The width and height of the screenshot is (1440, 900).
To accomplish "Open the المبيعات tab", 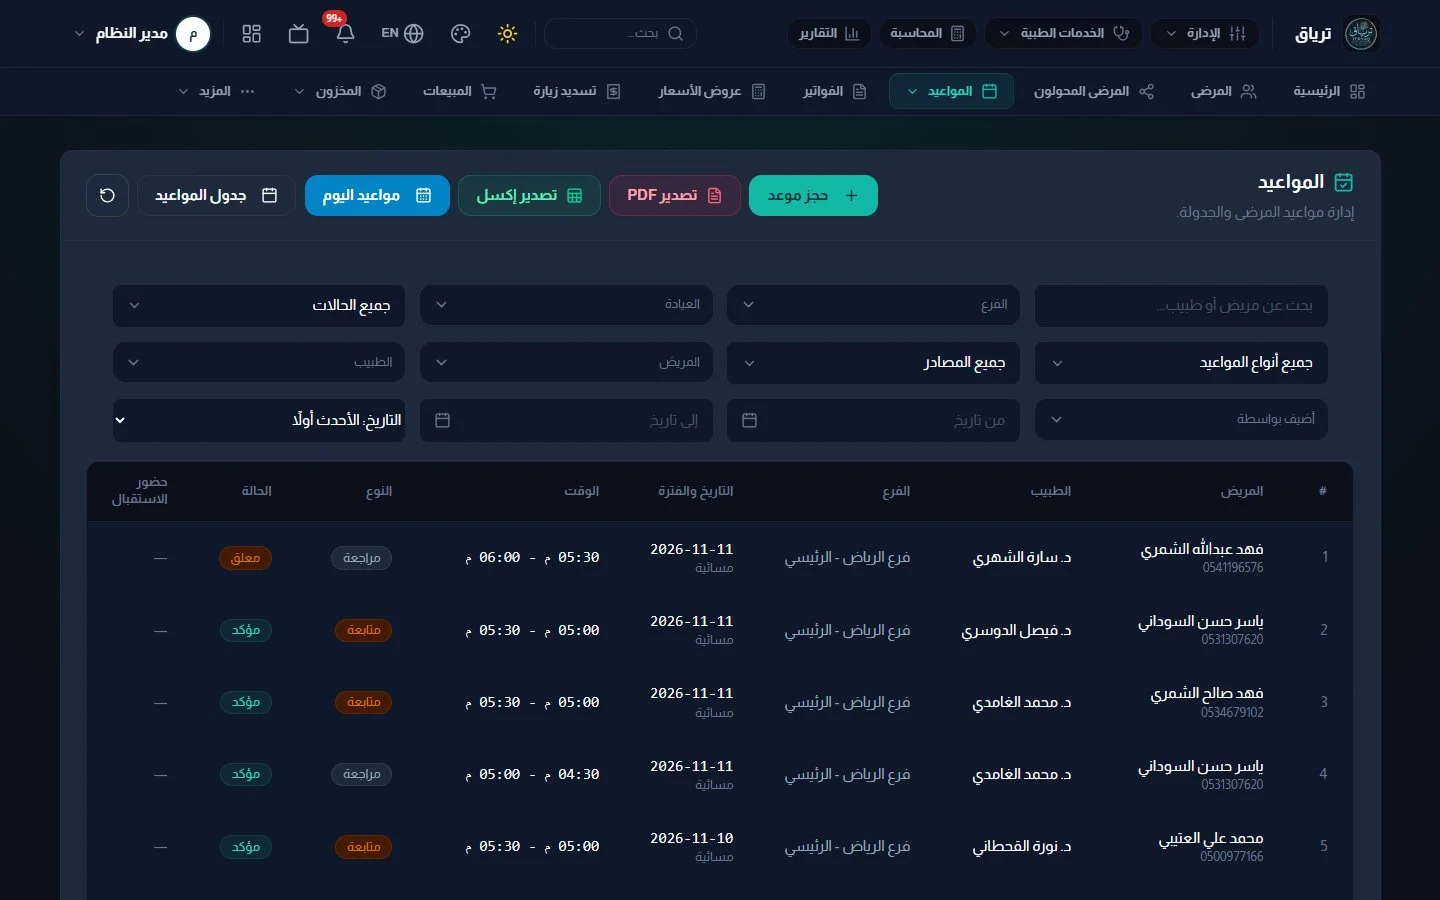I will coord(459,91).
